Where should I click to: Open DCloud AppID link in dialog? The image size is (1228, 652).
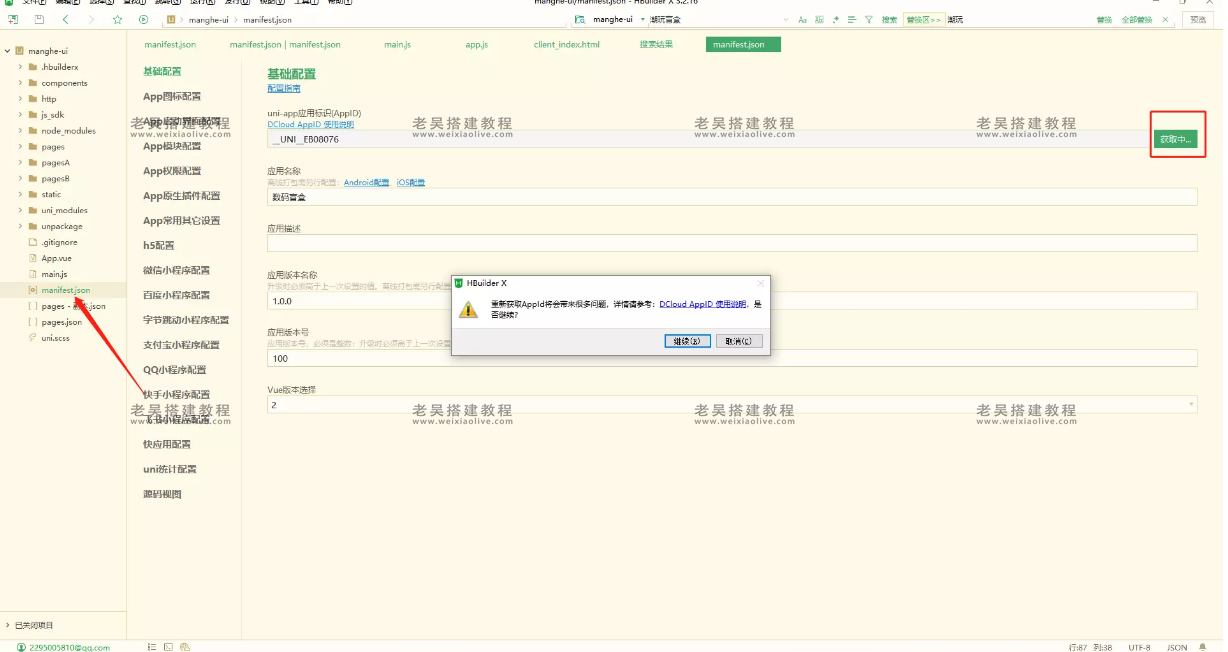coord(703,303)
